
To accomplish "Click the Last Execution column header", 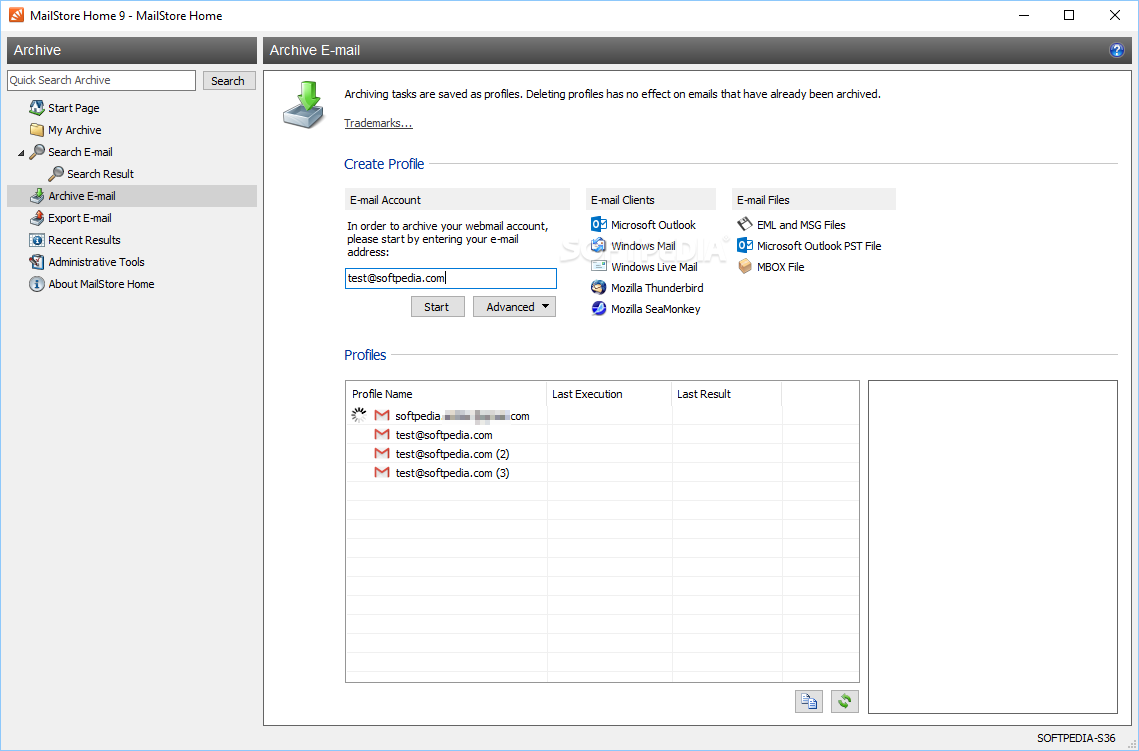I will (609, 394).
